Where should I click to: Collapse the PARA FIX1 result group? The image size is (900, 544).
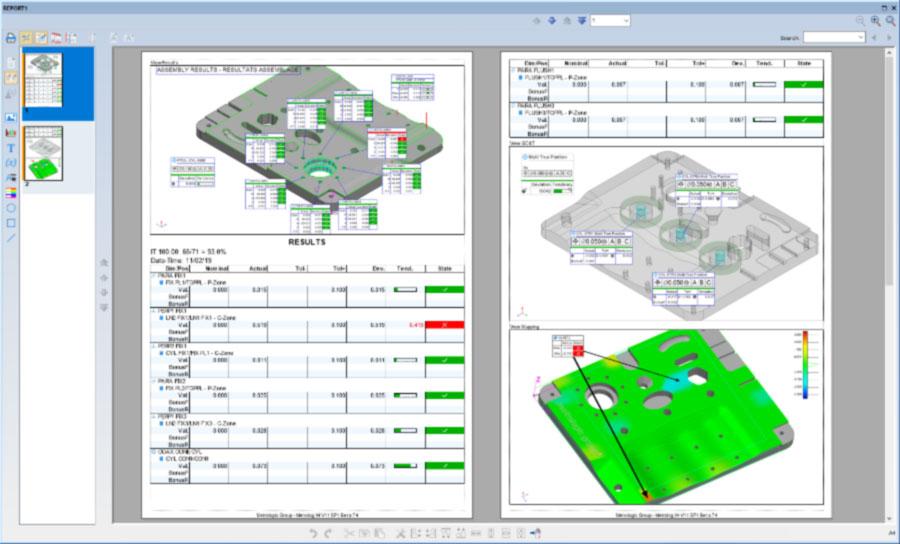tap(153, 275)
